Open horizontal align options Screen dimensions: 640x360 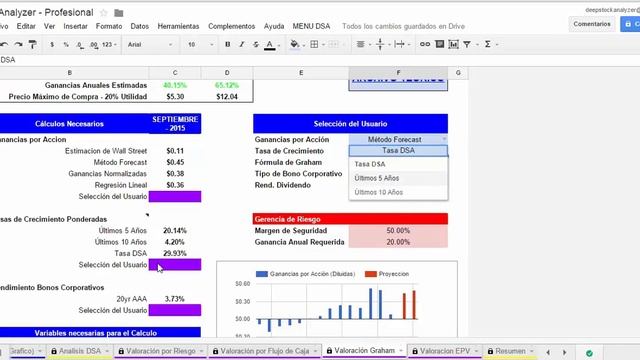point(360,44)
